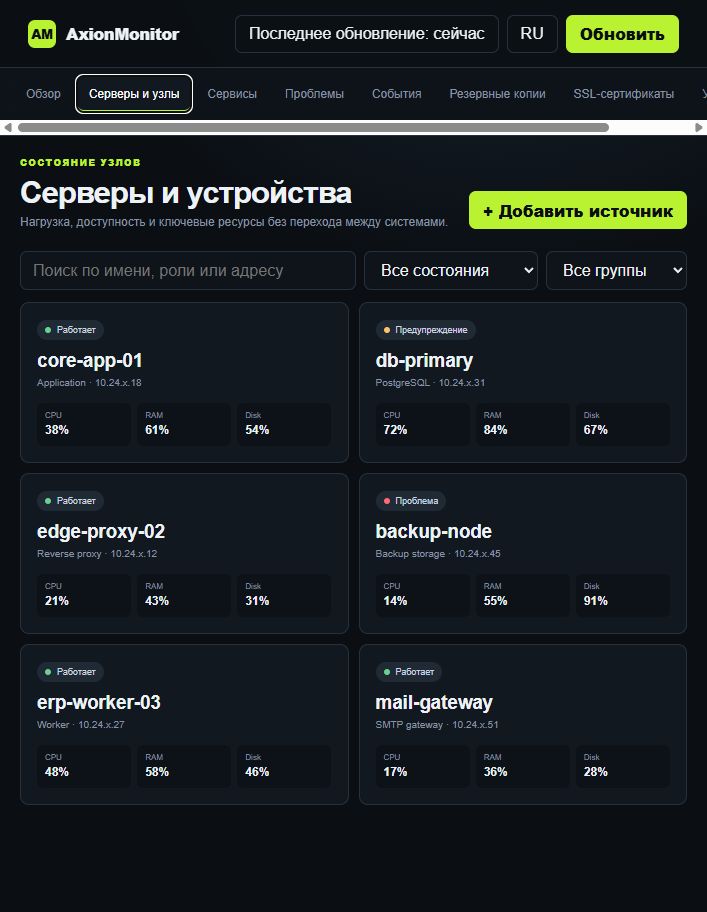Image resolution: width=707 pixels, height=912 pixels.
Task: Click the AM logo icon
Action: coord(42,34)
